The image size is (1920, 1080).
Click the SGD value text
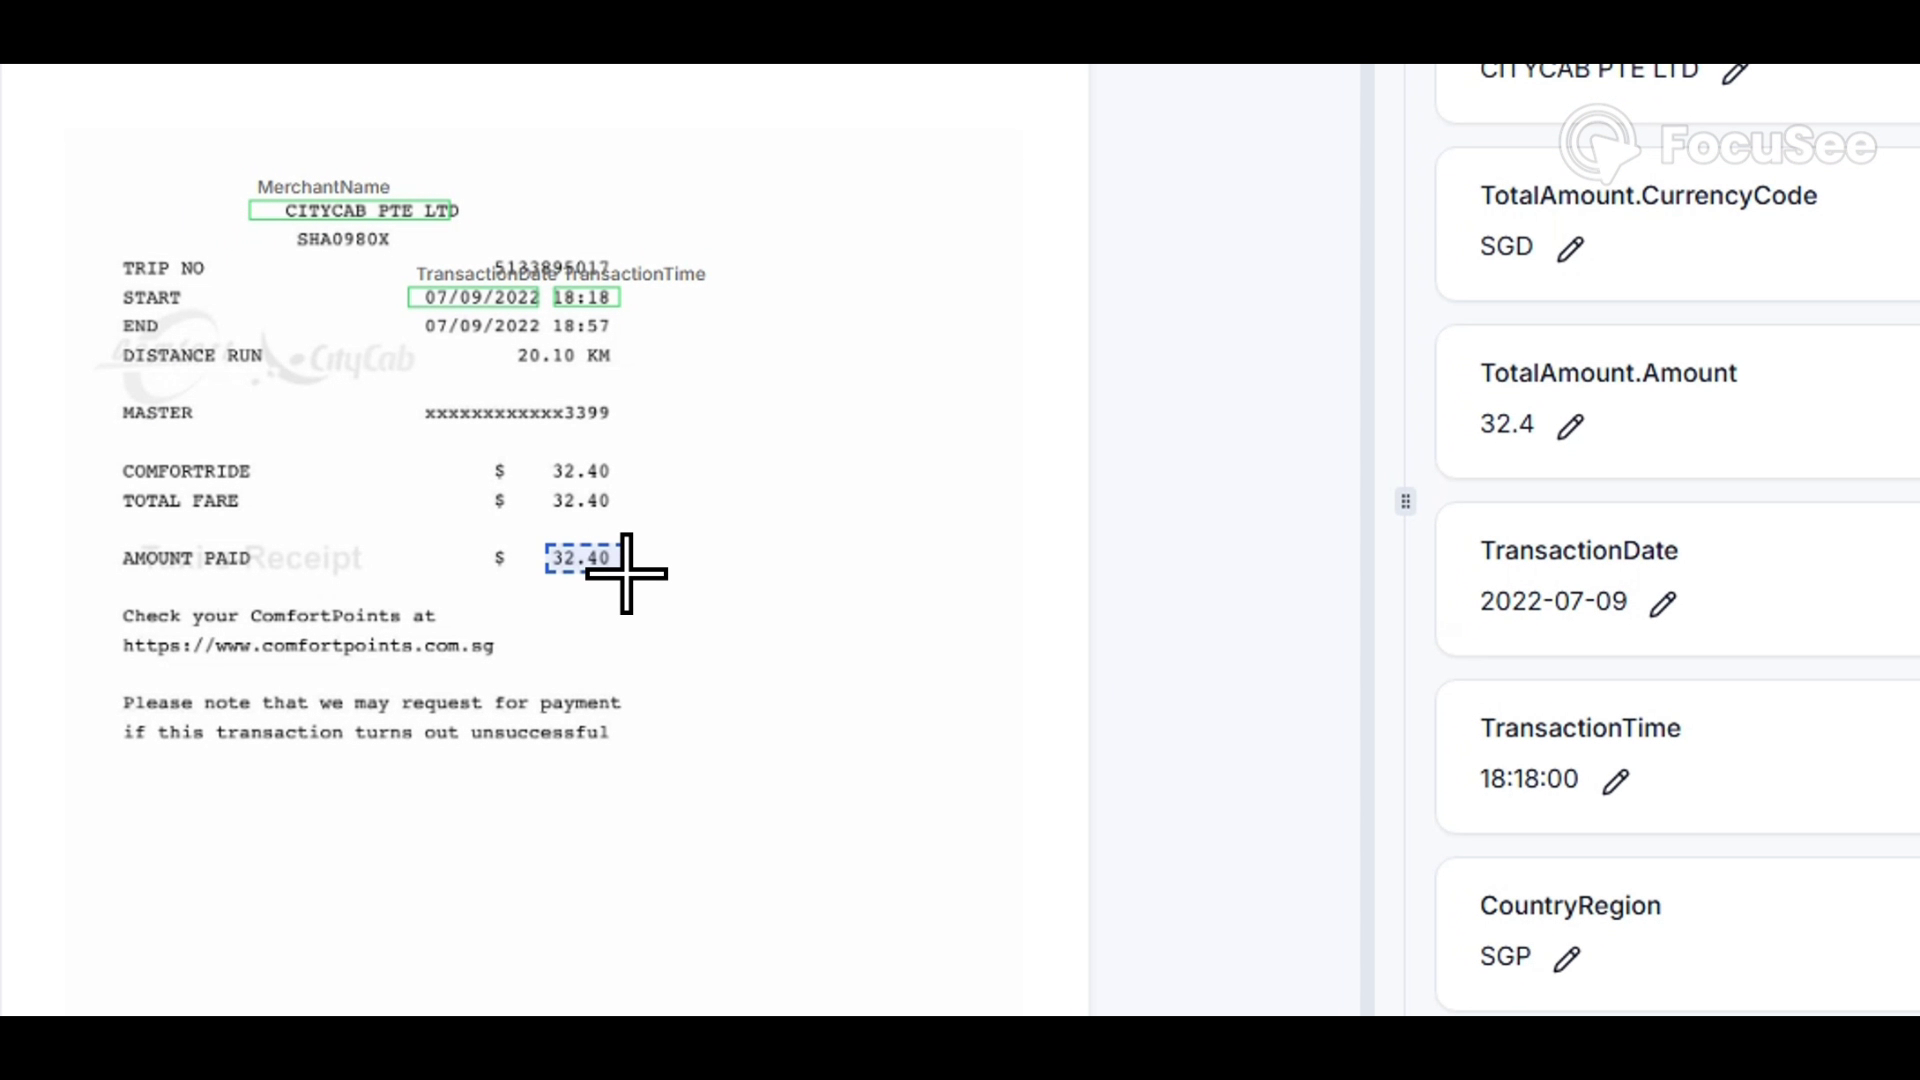(1506, 246)
